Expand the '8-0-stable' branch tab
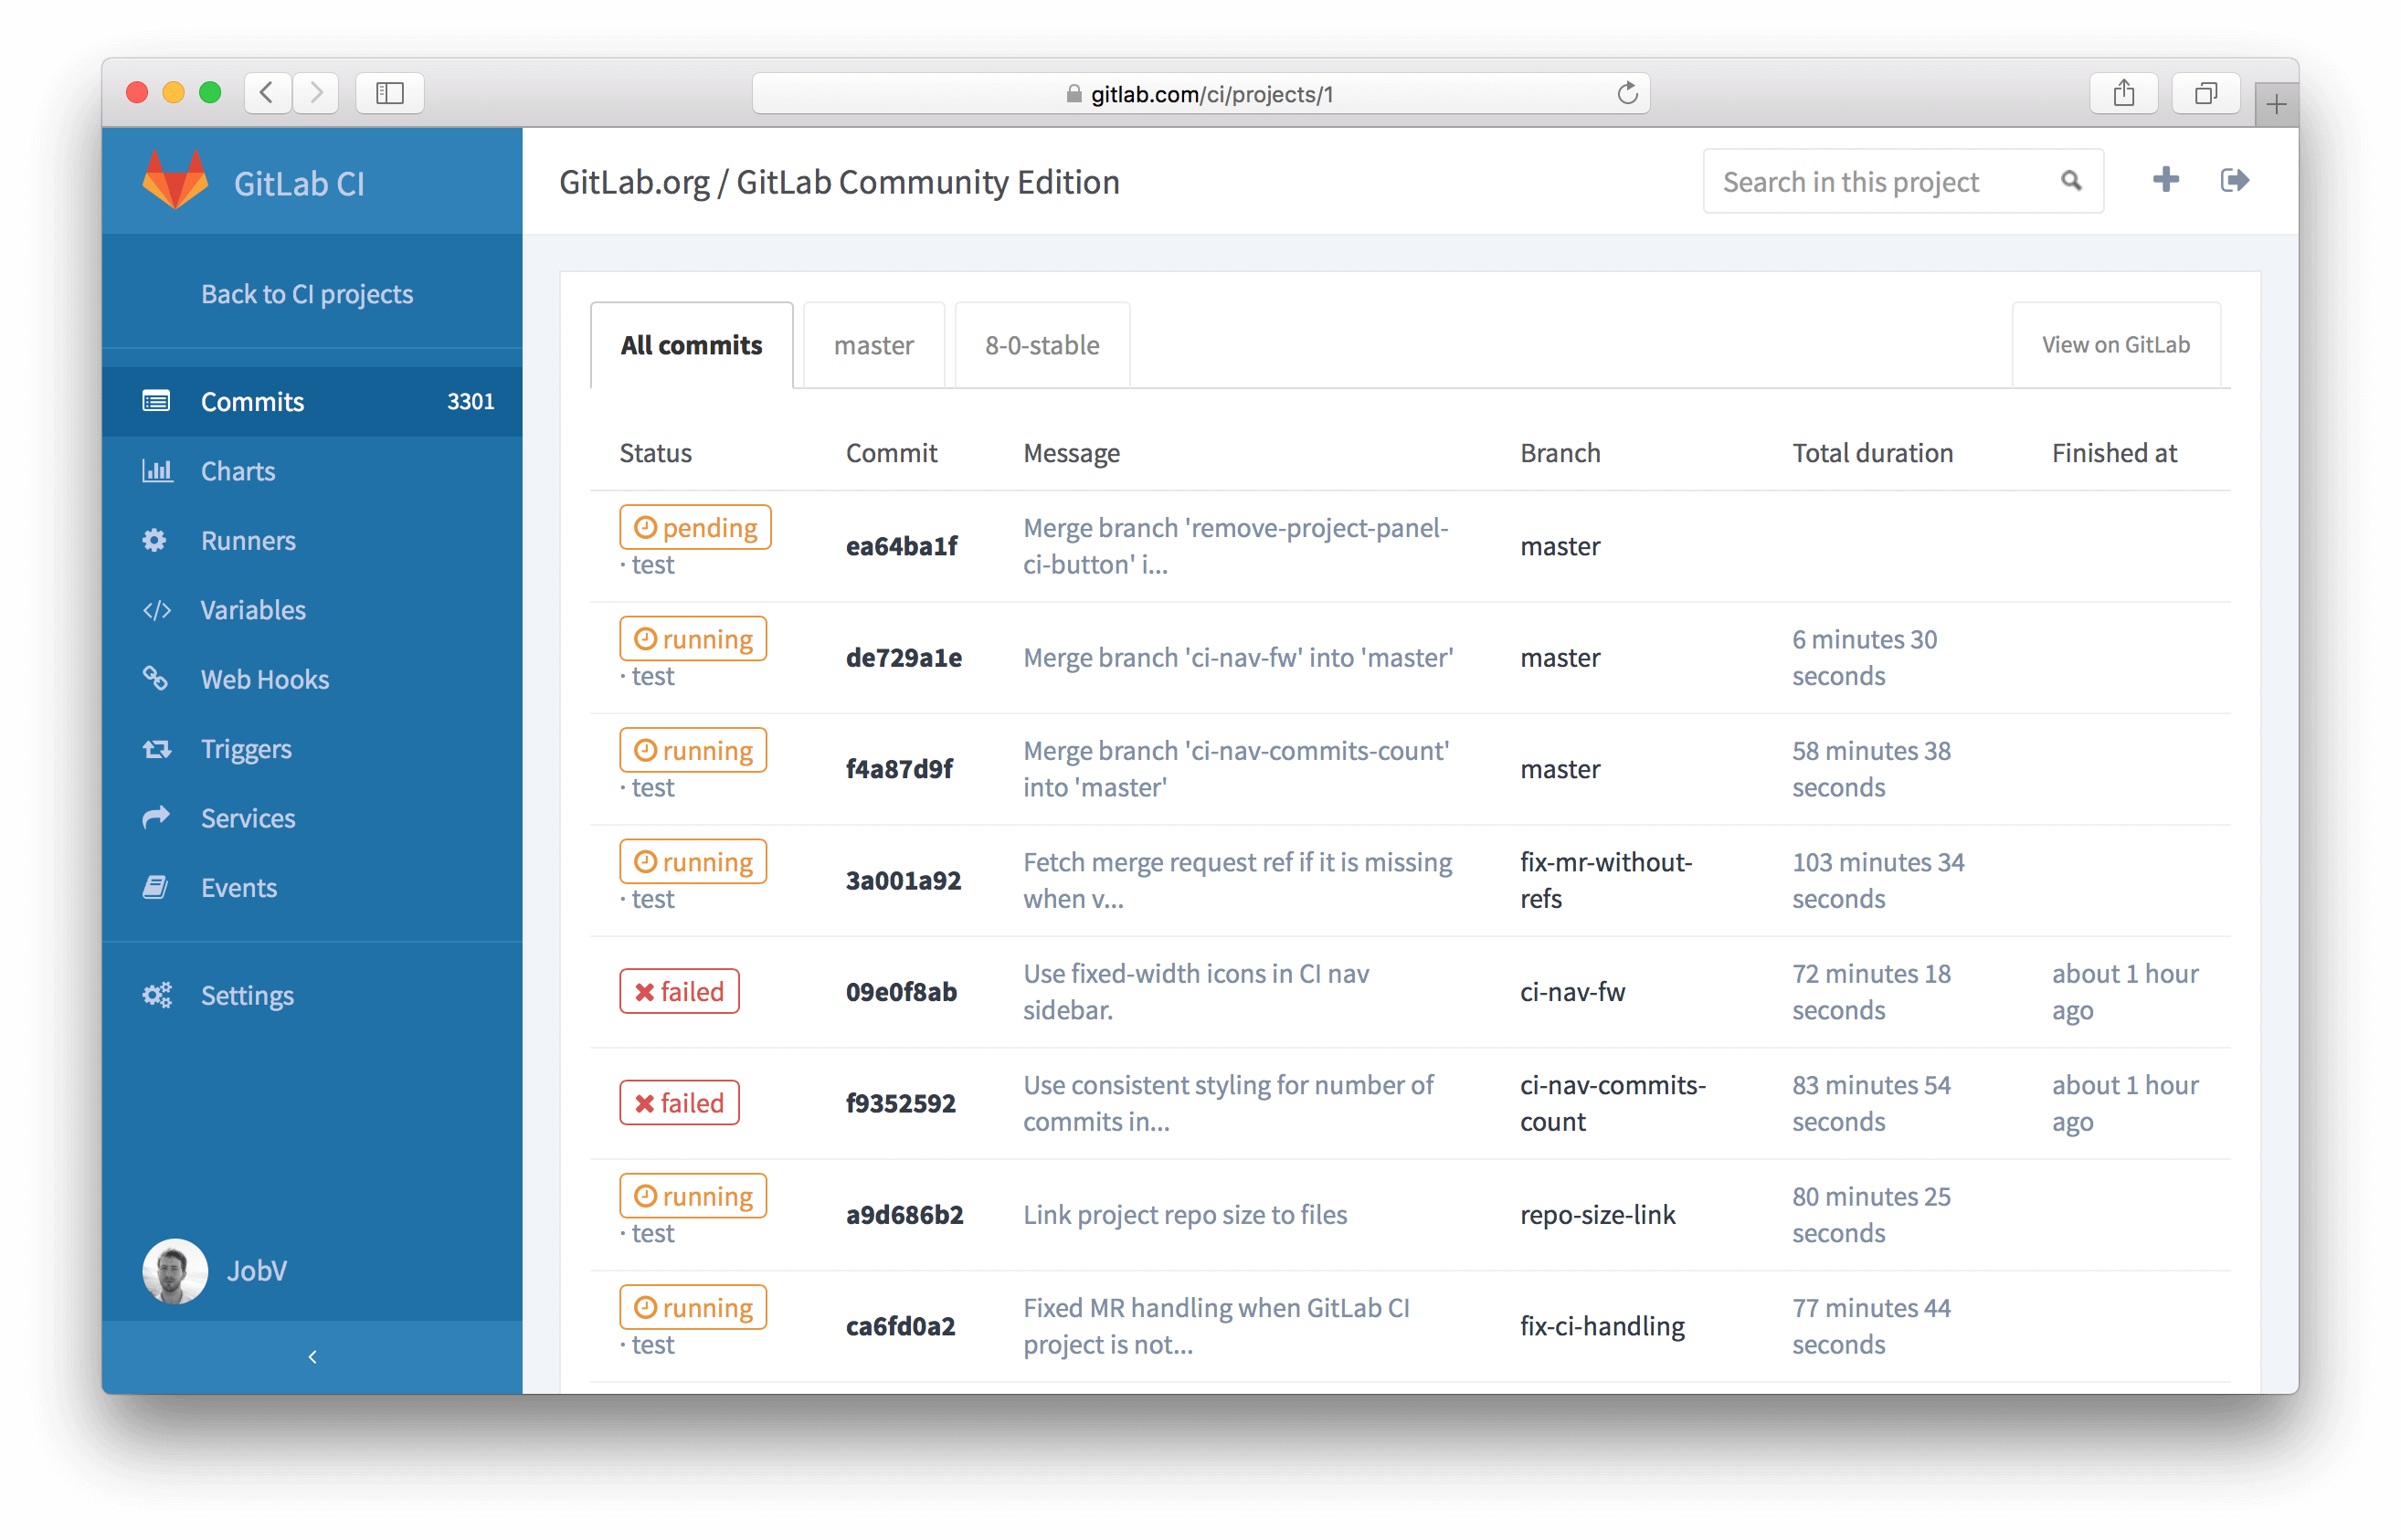 (1040, 343)
